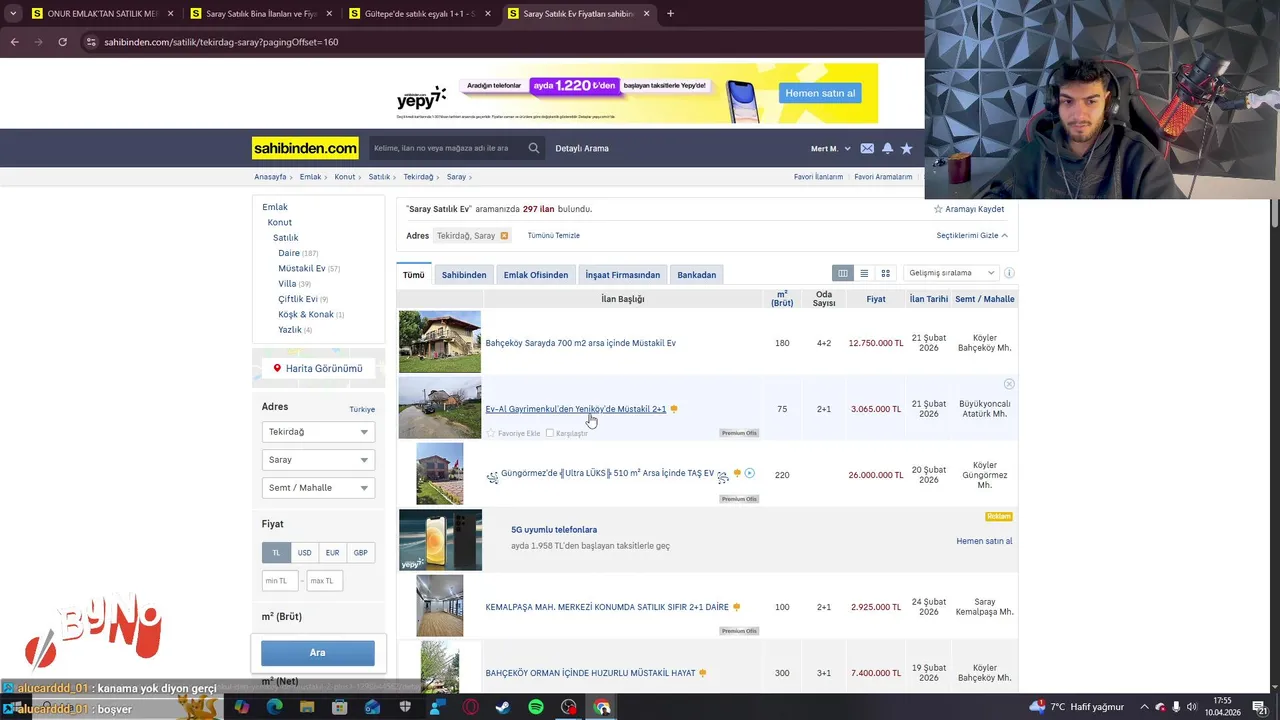Open the taskbar volume icon
This screenshot has height=720, width=1280.
1192,707
